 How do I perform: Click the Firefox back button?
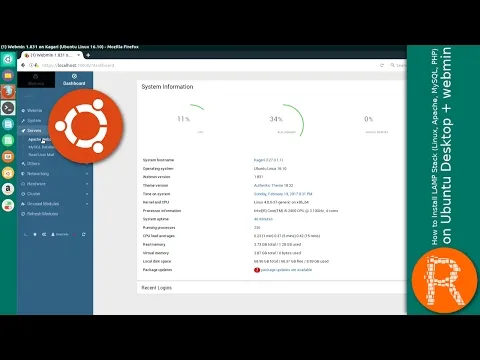point(23,65)
